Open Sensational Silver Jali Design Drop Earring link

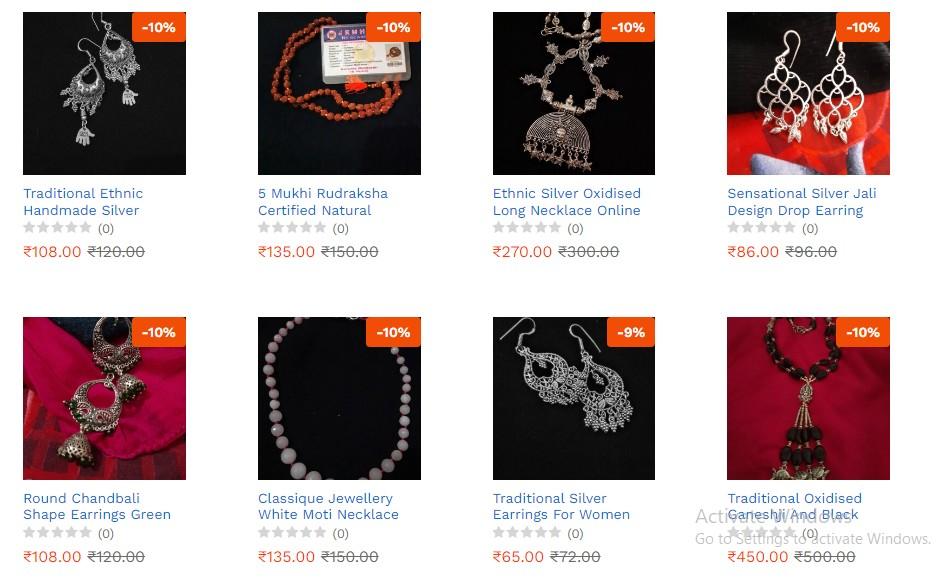click(802, 202)
